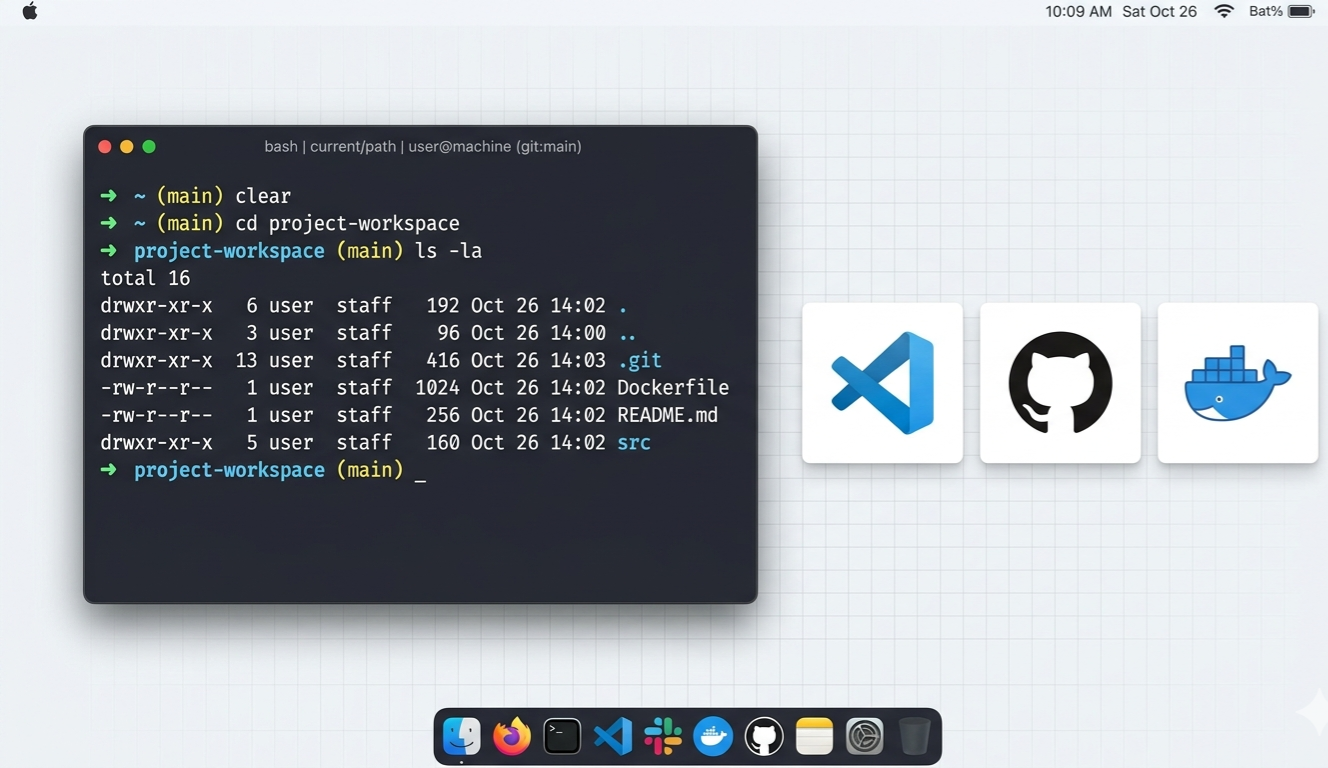Click the battery indicator in menu bar
1328x768 pixels.
(1281, 11)
